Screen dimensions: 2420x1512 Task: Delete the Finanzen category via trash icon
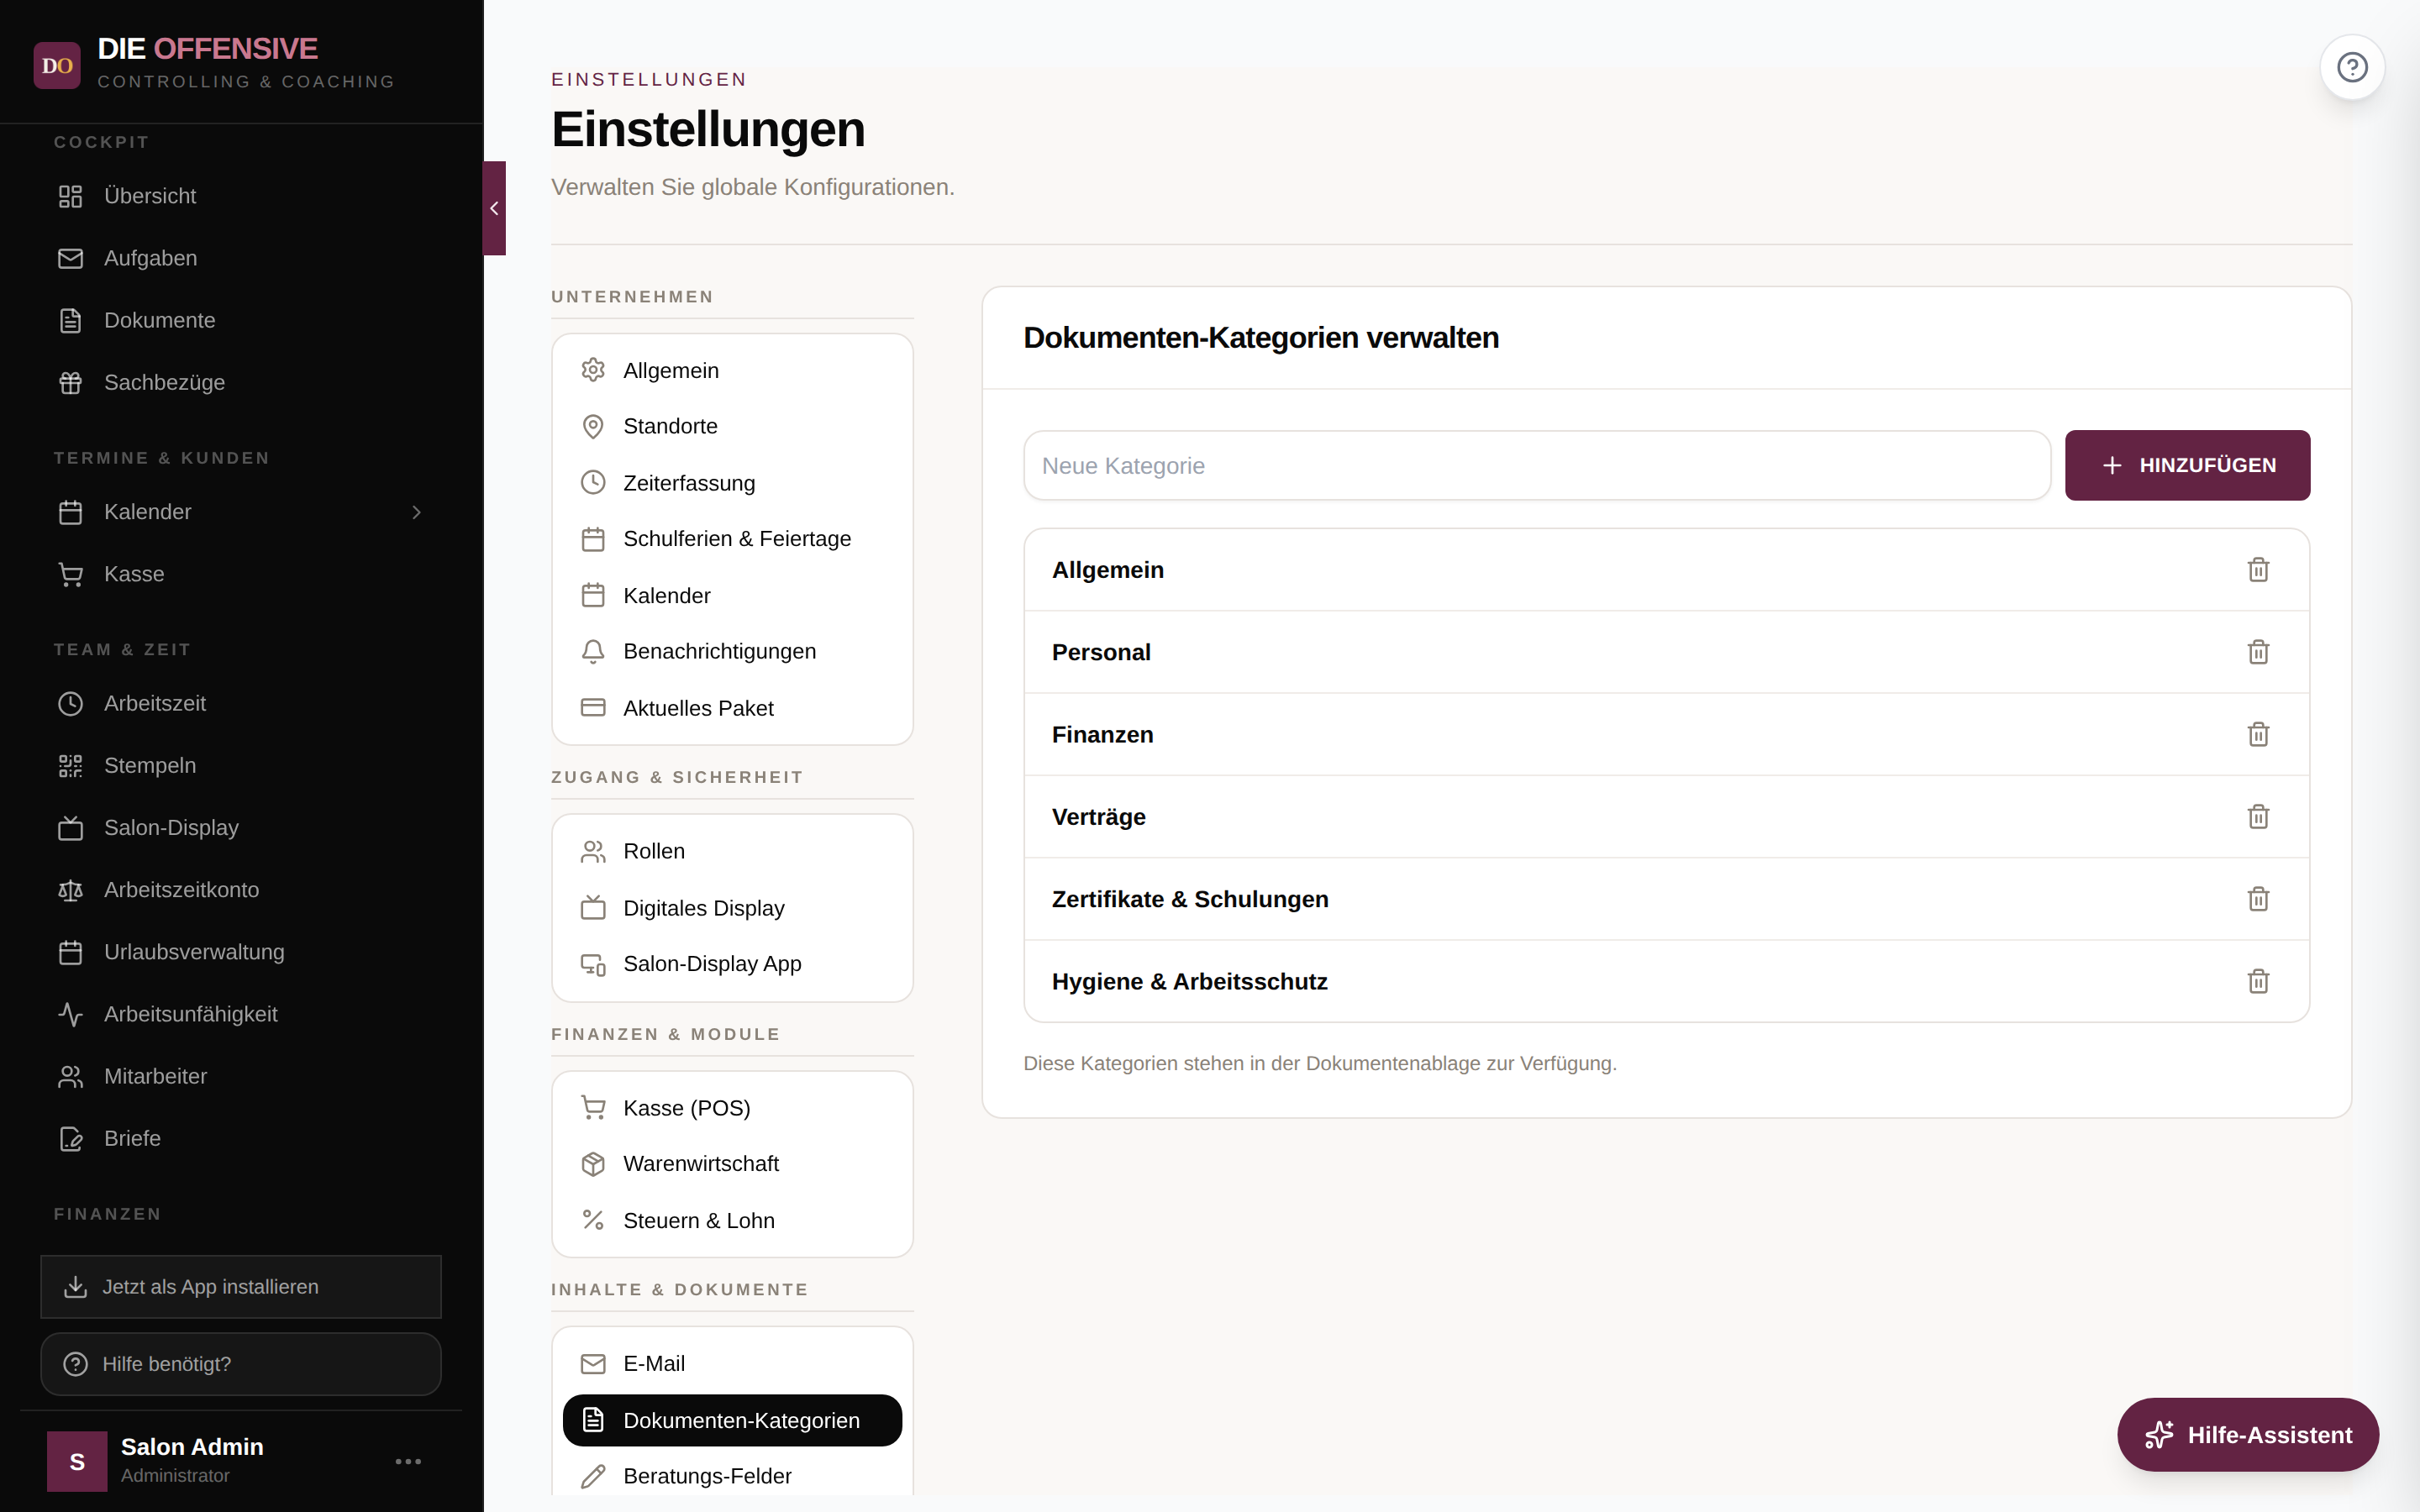pos(2258,735)
